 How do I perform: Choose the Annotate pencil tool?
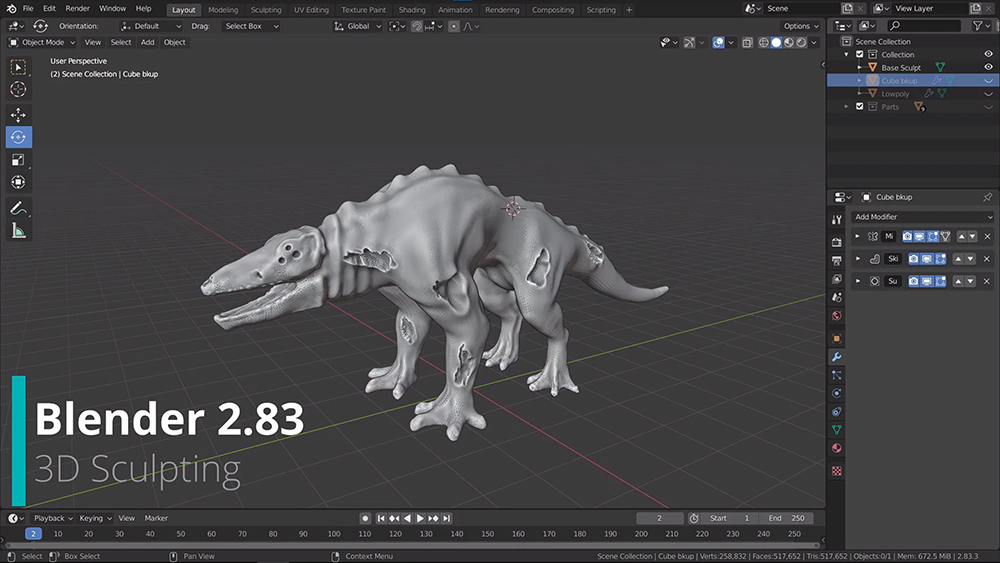[18, 209]
